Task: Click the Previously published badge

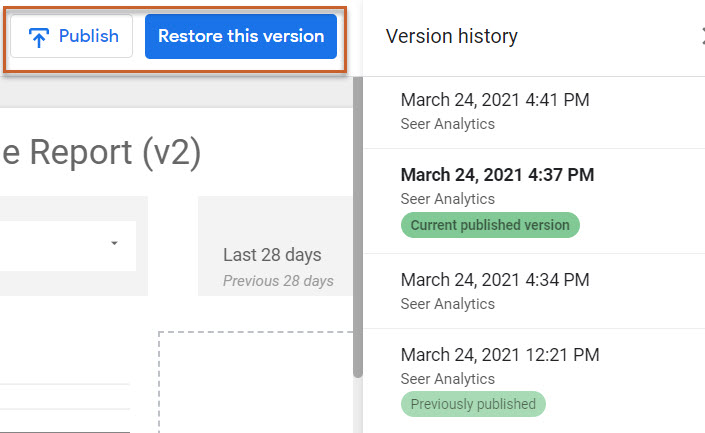Action: click(473, 404)
